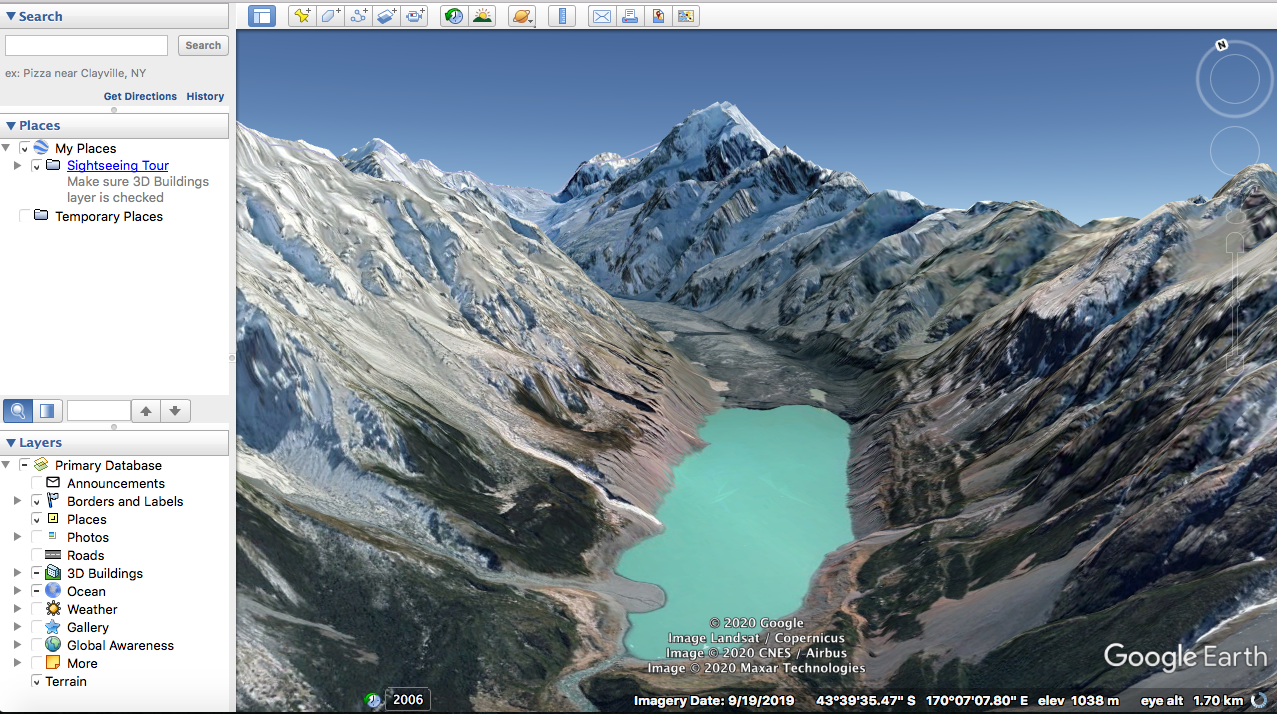The height and width of the screenshot is (714, 1277).
Task: Click the Email envelope toolbar icon
Action: (601, 16)
